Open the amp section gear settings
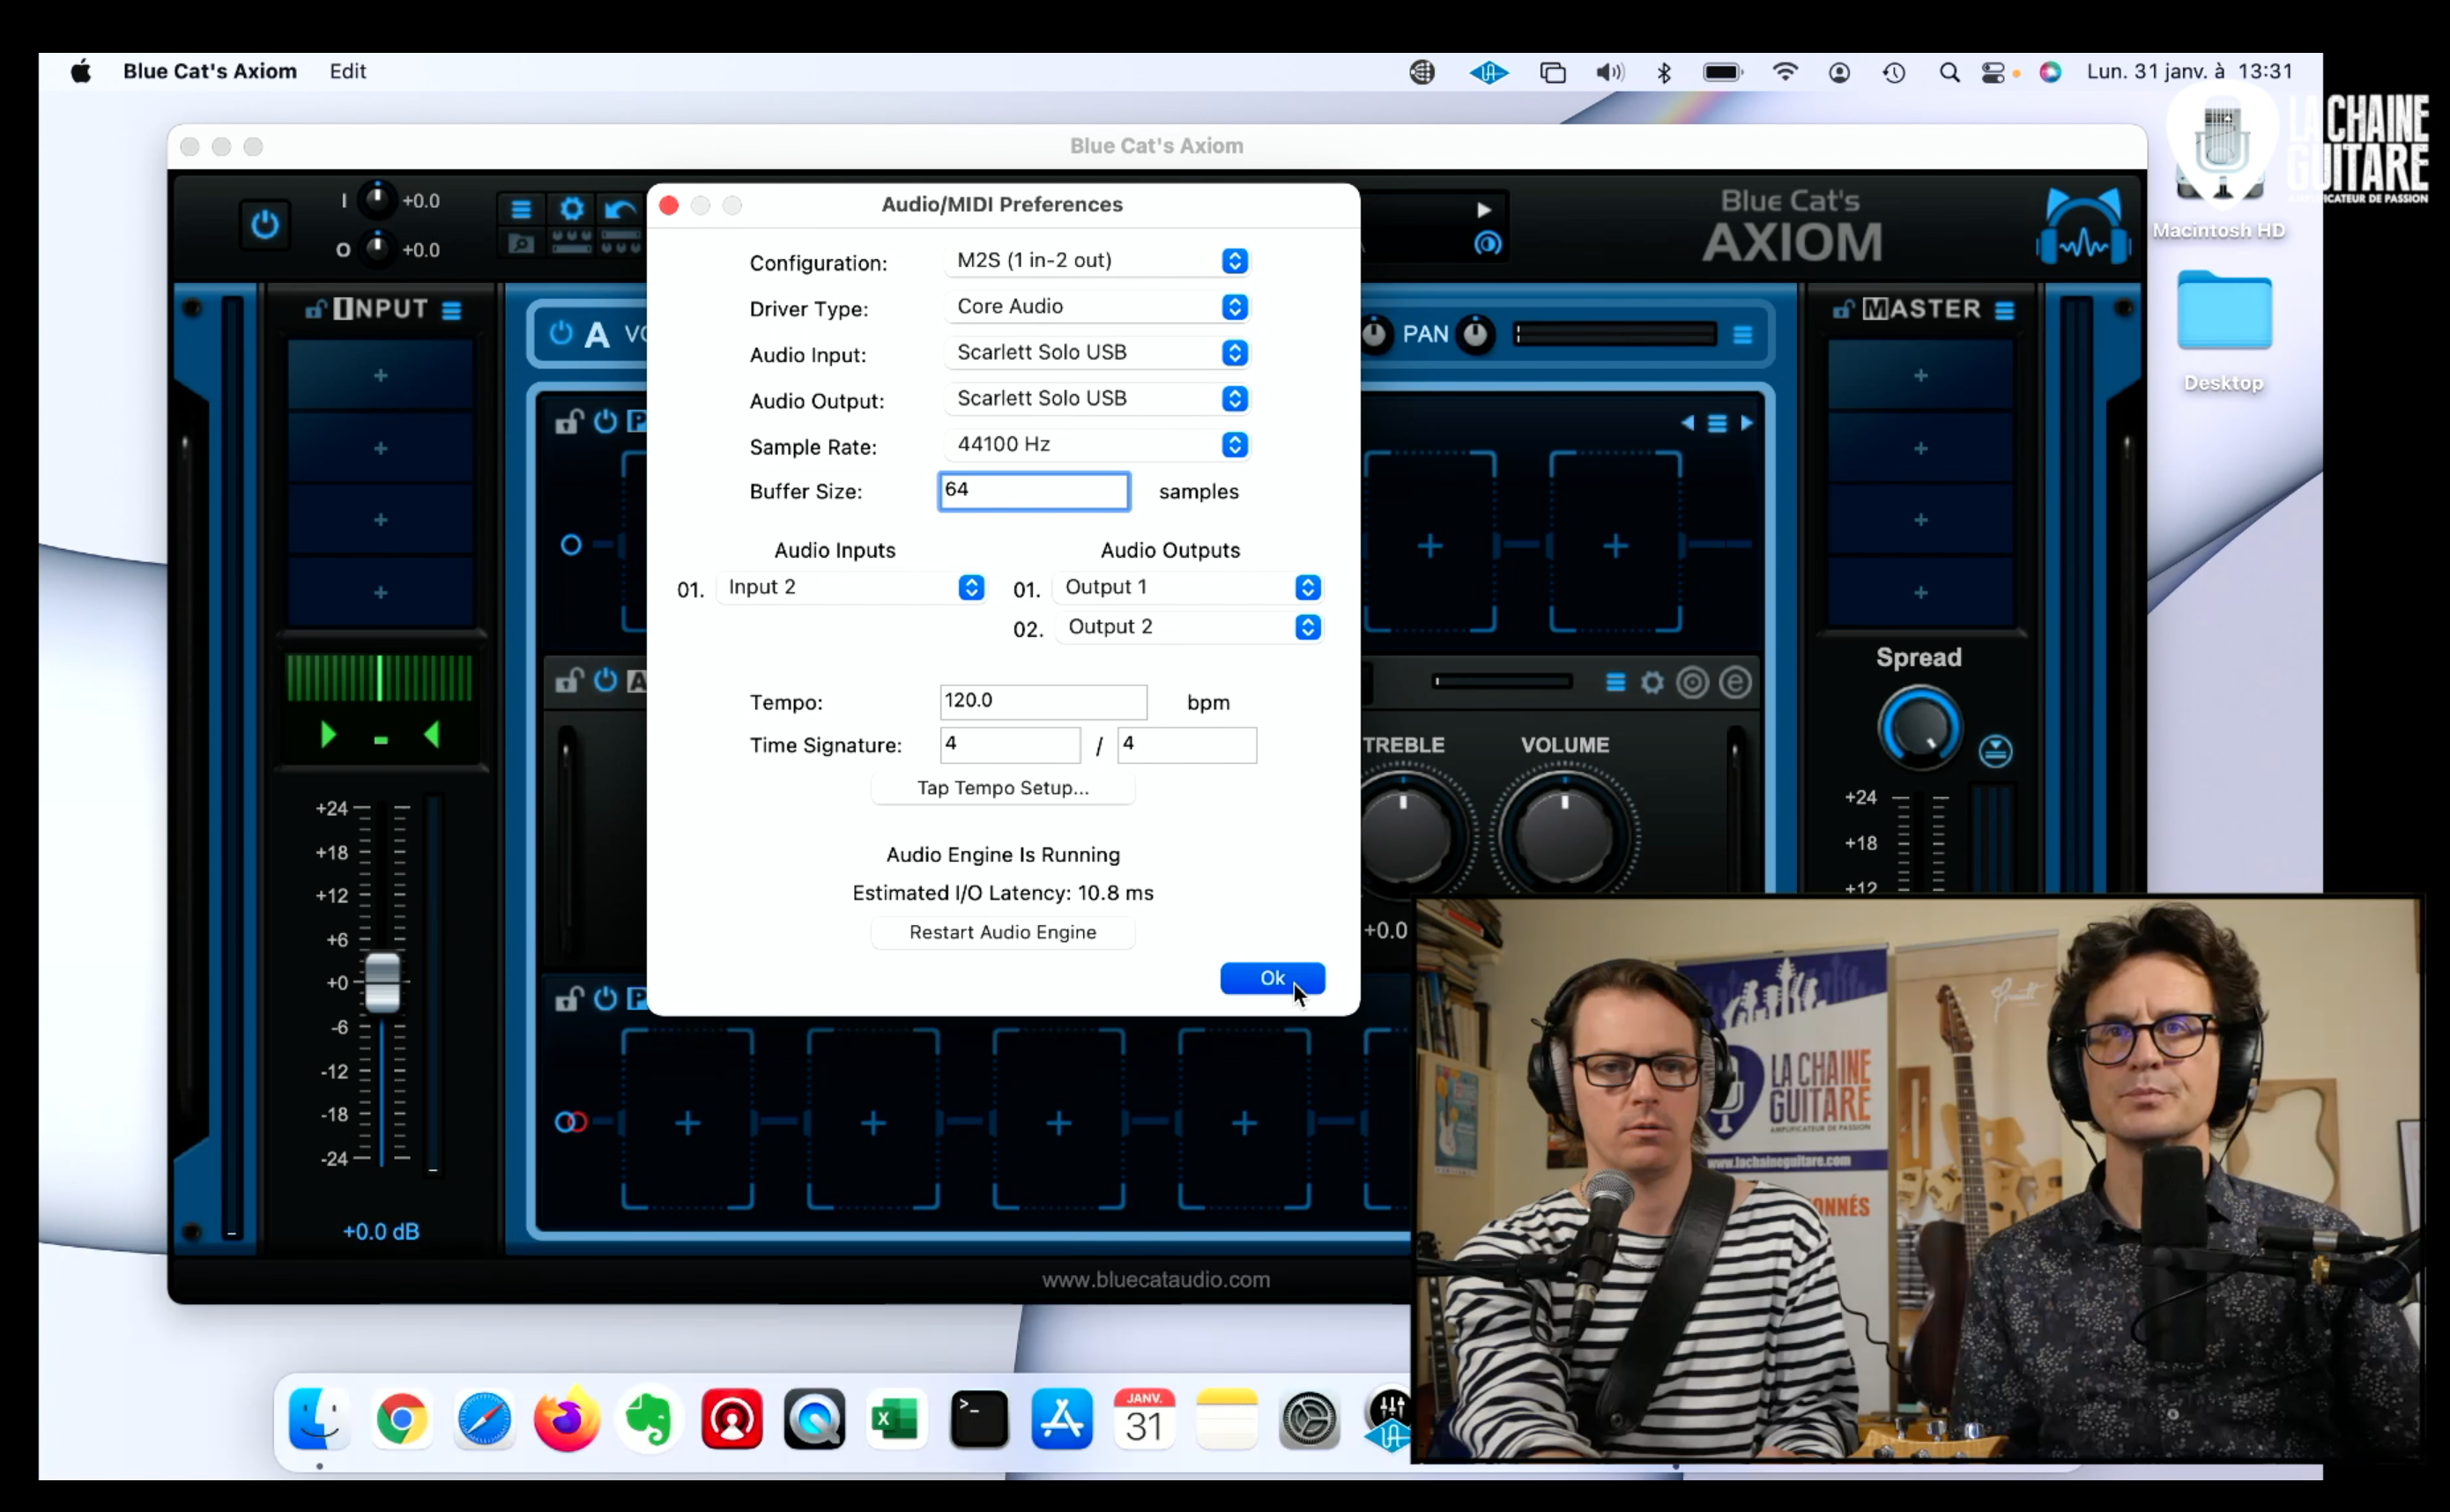Screen dimensions: 2450x1512 (x=1652, y=683)
